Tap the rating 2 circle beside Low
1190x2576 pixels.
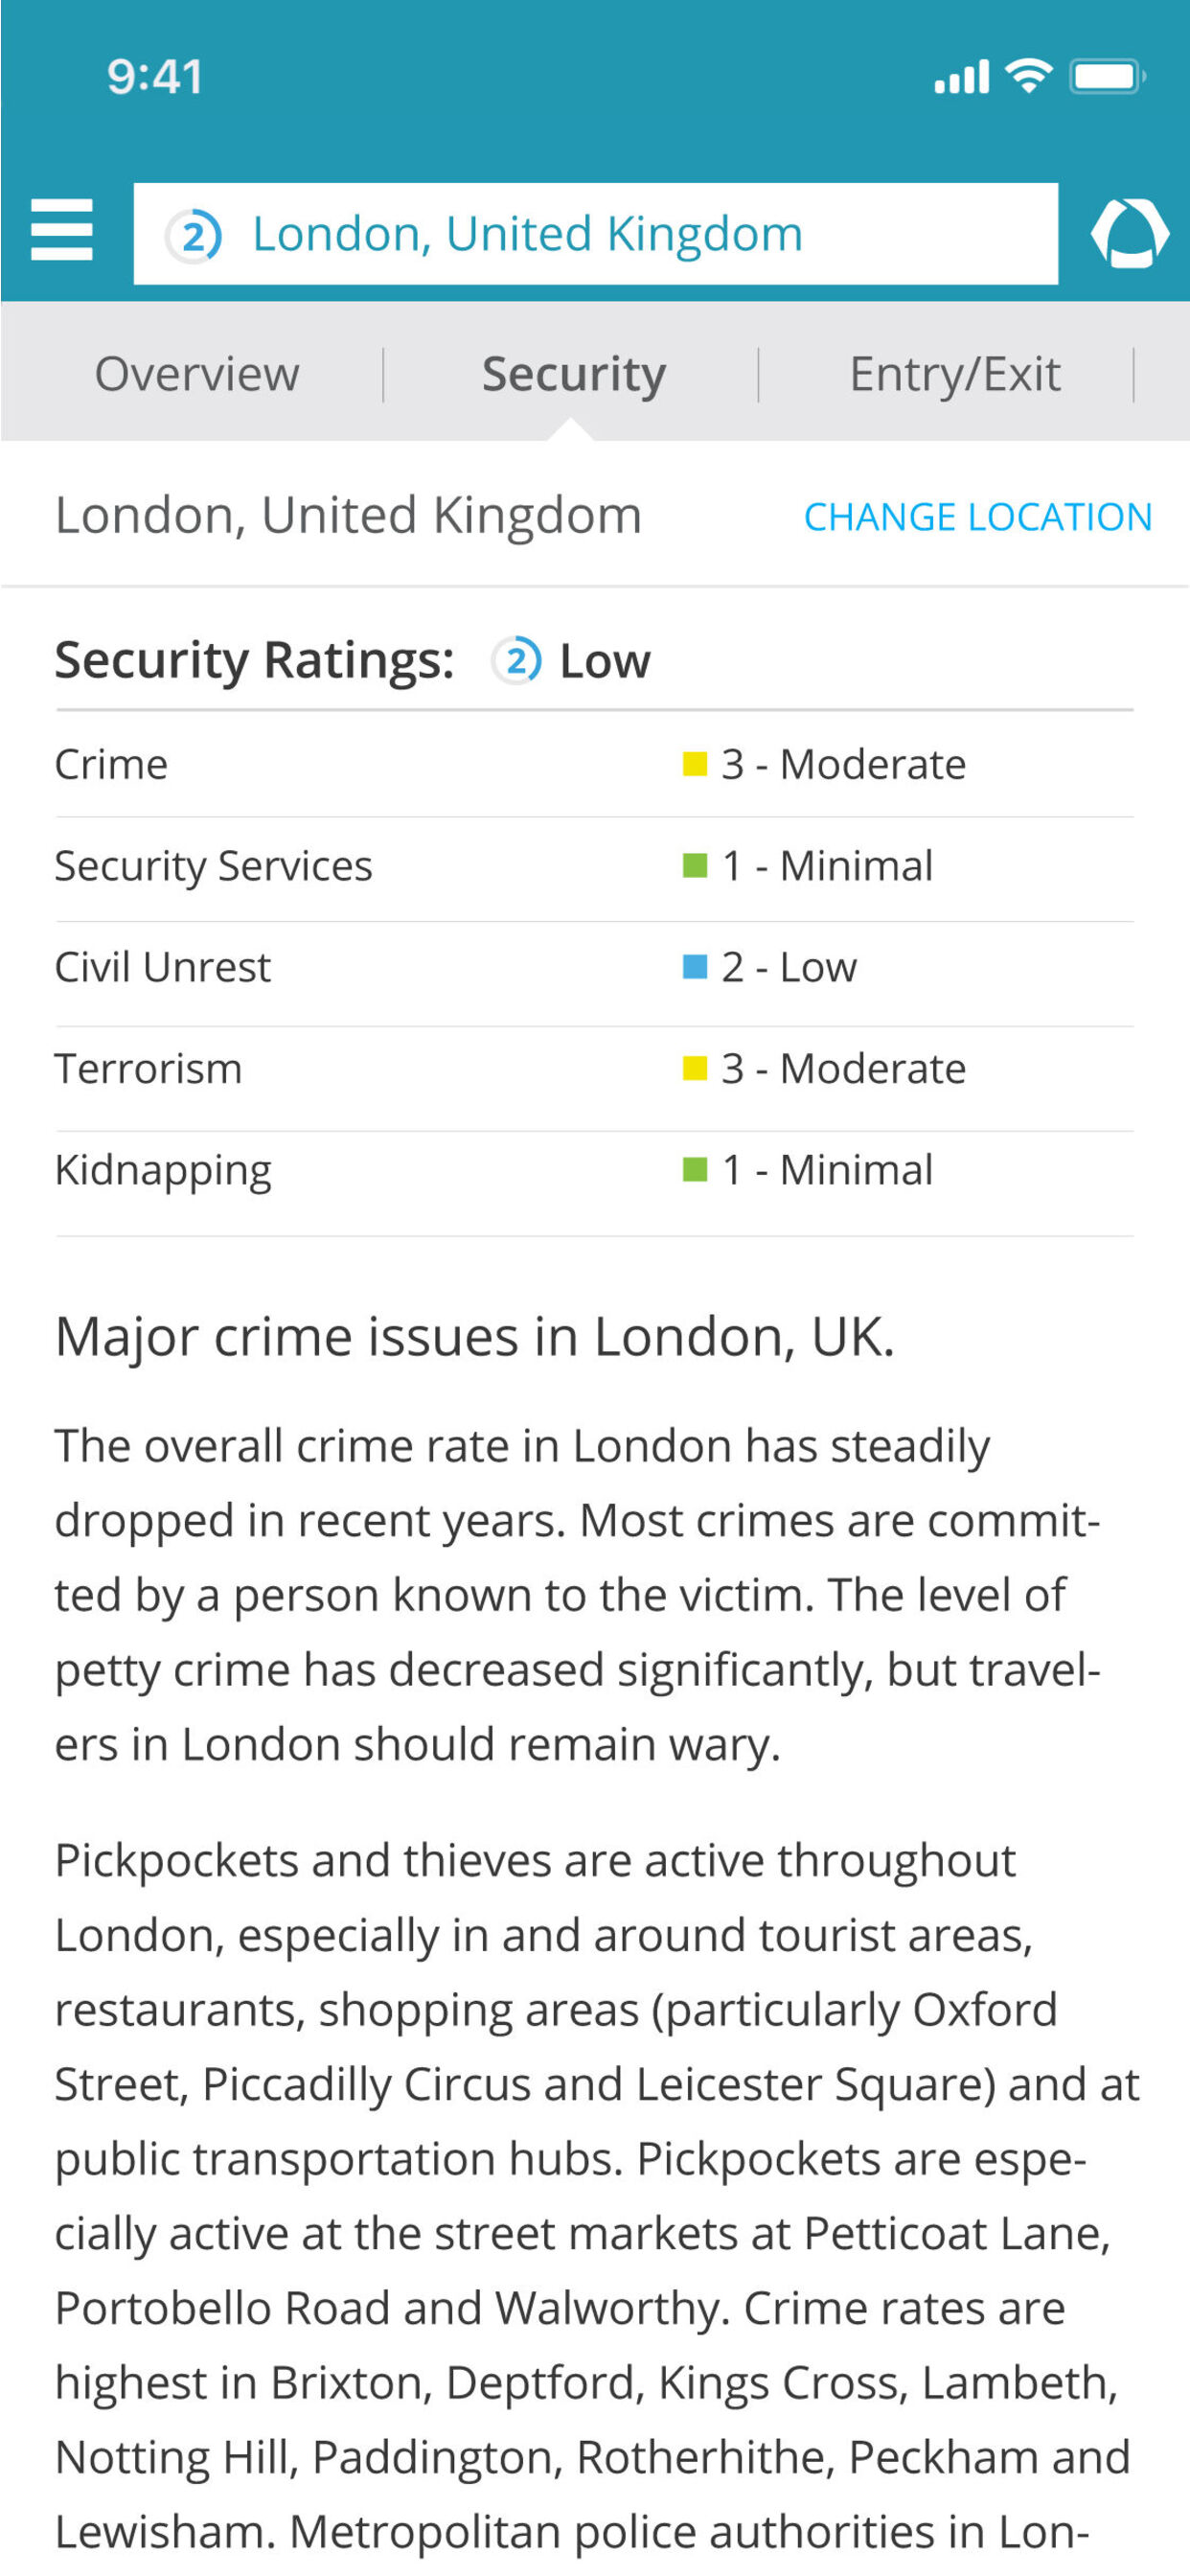[x=517, y=660]
